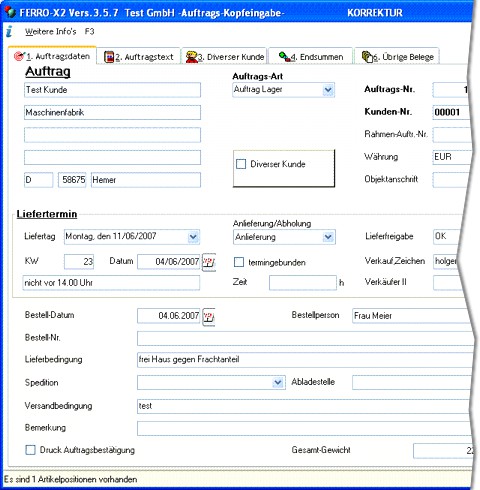Click the Versandbedingung field containing test
This screenshot has height=490, width=480.
tap(303, 406)
